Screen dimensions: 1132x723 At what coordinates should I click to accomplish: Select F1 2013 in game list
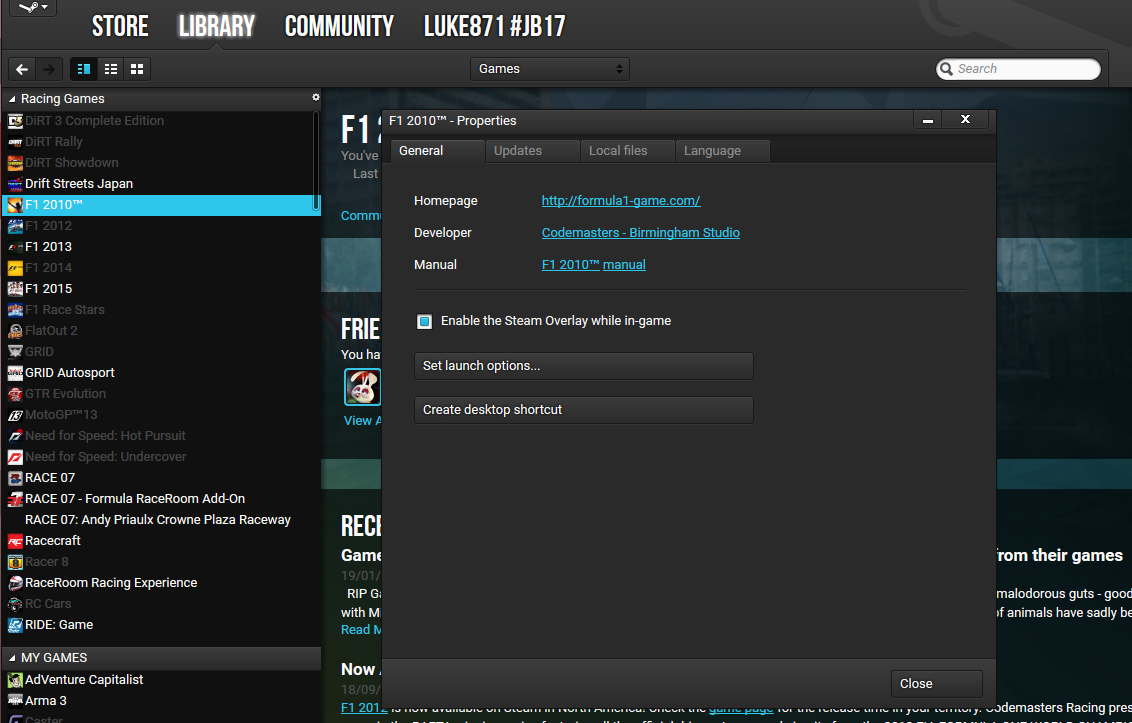[x=162, y=246]
